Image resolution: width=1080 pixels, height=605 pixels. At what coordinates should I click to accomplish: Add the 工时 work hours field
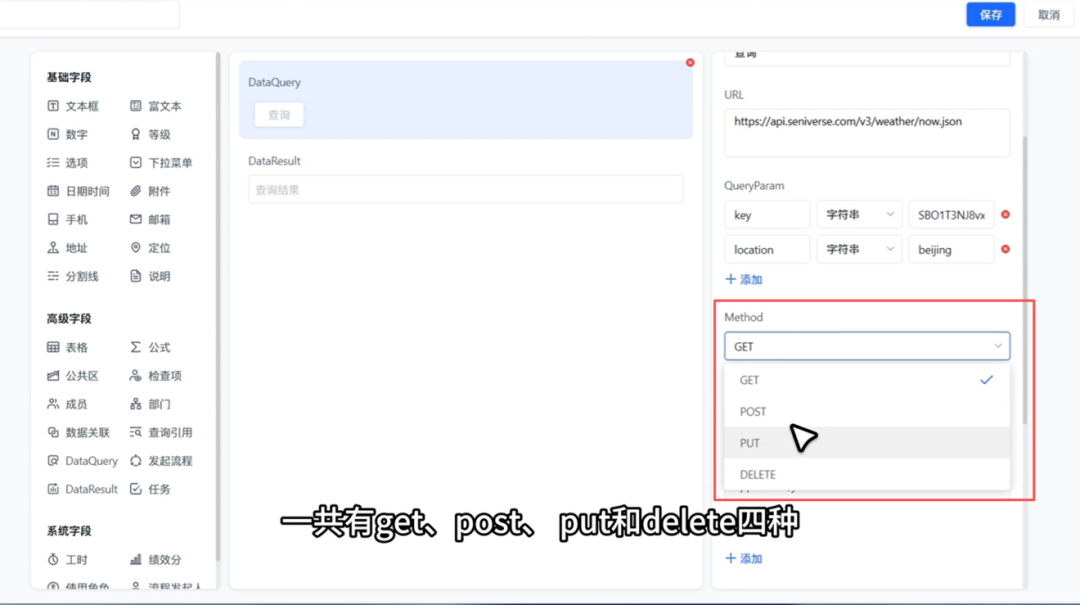pos(68,560)
